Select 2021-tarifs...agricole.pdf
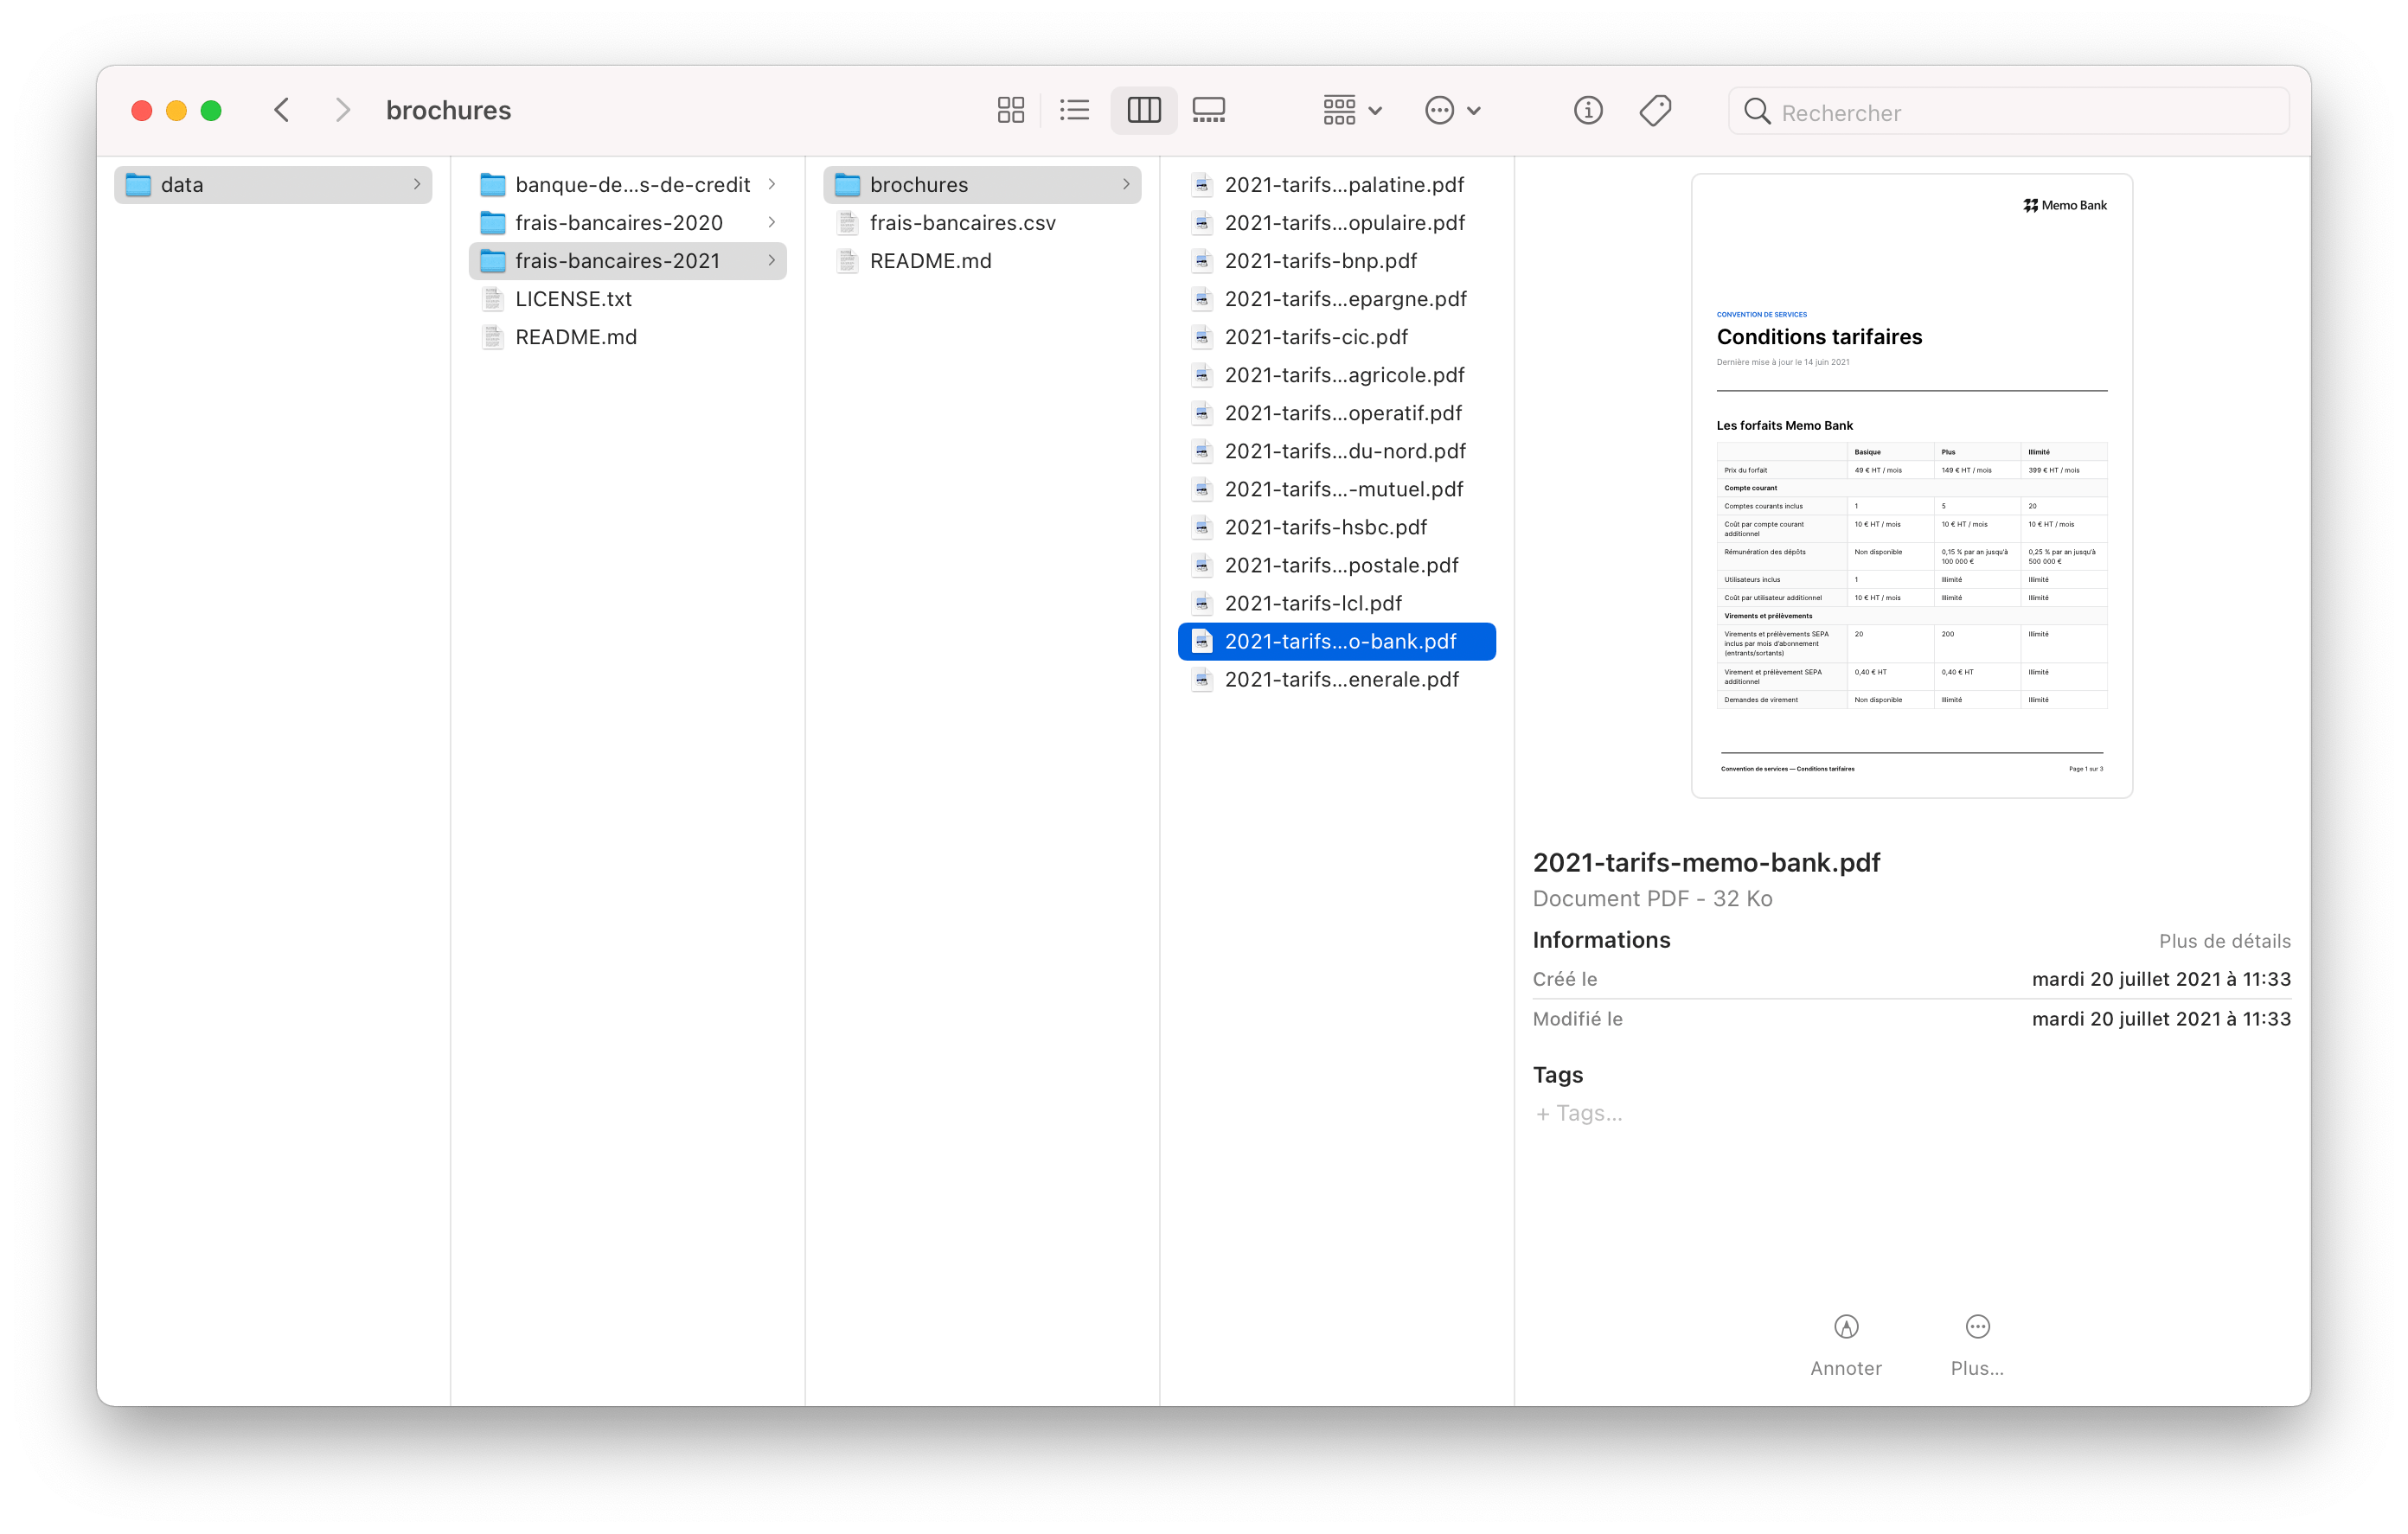Screen dimensions: 2408x1534 click(1336, 375)
